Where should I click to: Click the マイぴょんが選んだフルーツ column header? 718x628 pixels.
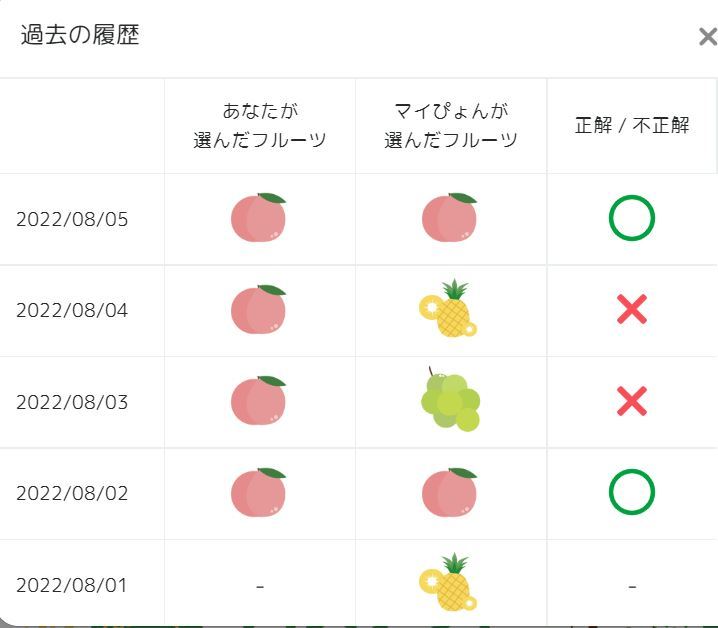(451, 125)
